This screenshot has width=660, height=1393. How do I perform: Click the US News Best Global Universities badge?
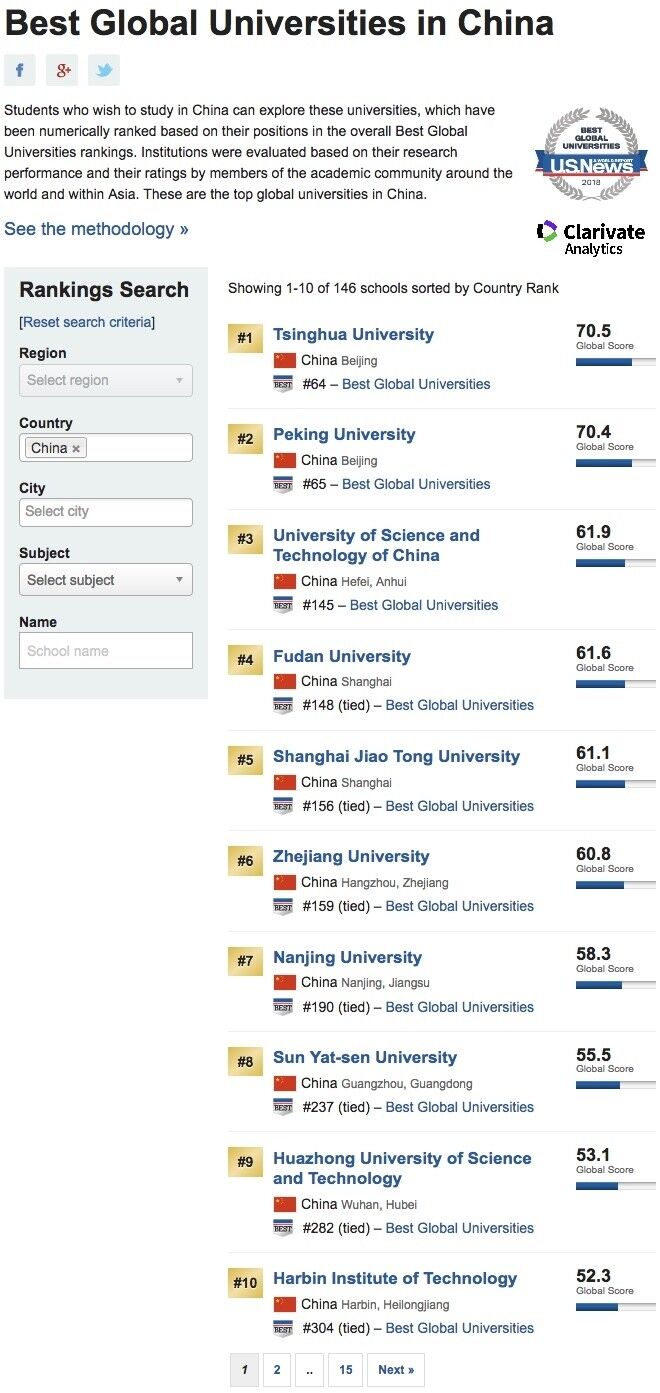(x=590, y=153)
